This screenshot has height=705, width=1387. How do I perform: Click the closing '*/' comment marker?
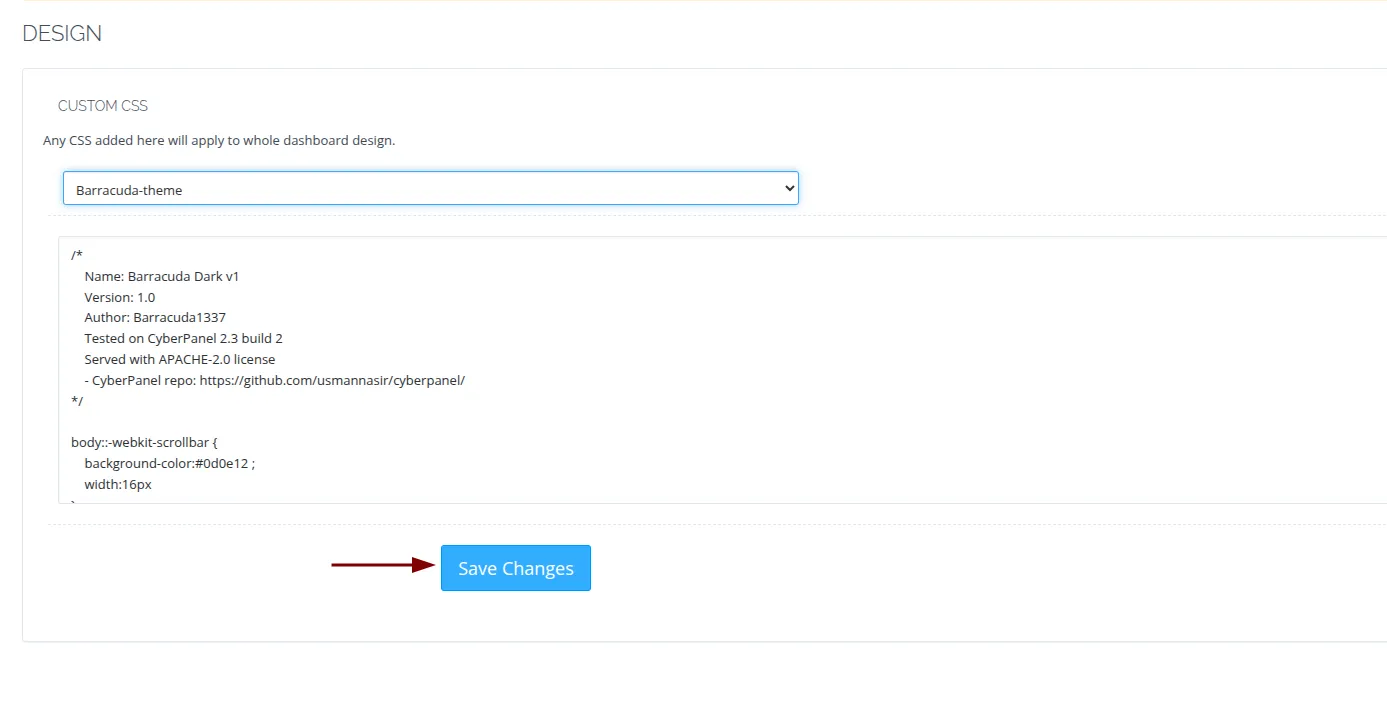click(x=77, y=401)
